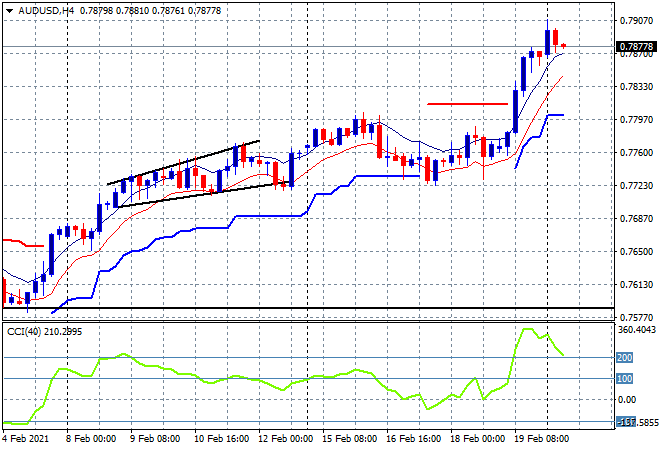The height and width of the screenshot is (450, 660).
Task: Click the 360.4043 CCI scale maximum
Action: pyautogui.click(x=637, y=330)
